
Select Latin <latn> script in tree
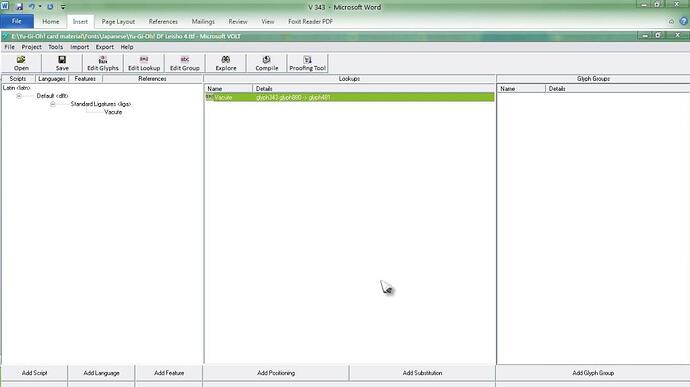pos(17,88)
